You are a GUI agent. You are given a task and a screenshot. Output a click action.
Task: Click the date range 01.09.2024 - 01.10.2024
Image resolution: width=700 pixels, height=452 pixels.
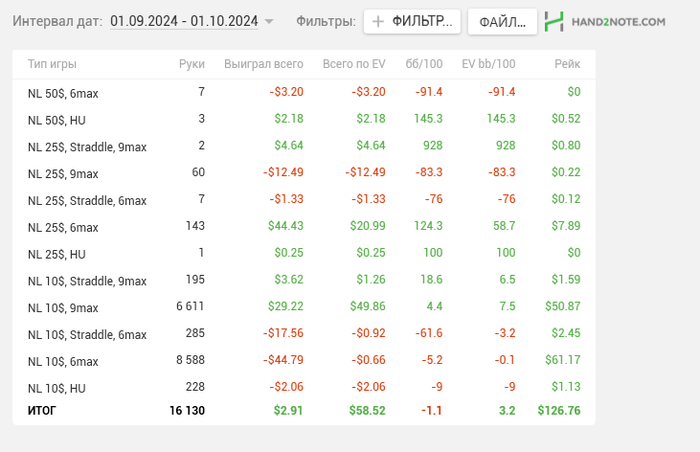tap(184, 21)
